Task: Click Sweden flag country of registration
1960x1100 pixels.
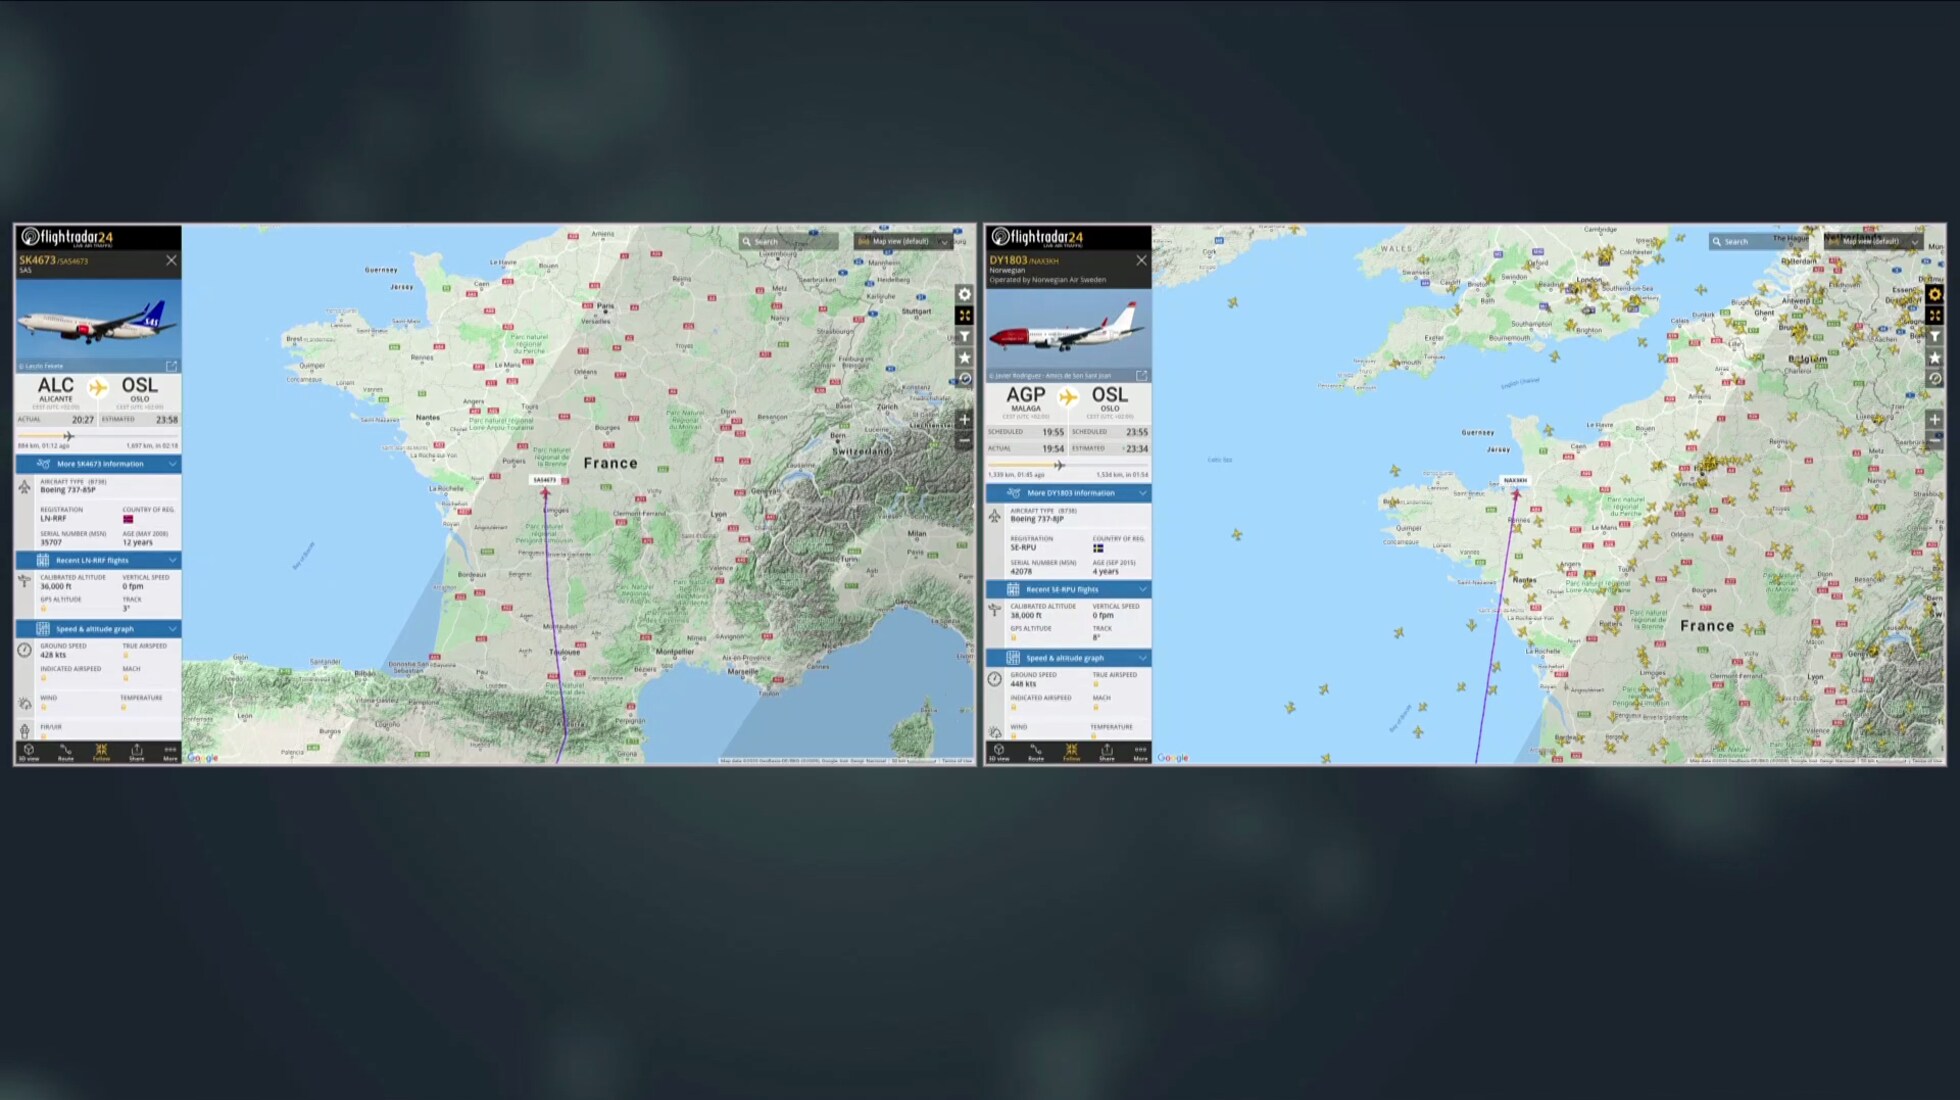Action: tap(1098, 548)
